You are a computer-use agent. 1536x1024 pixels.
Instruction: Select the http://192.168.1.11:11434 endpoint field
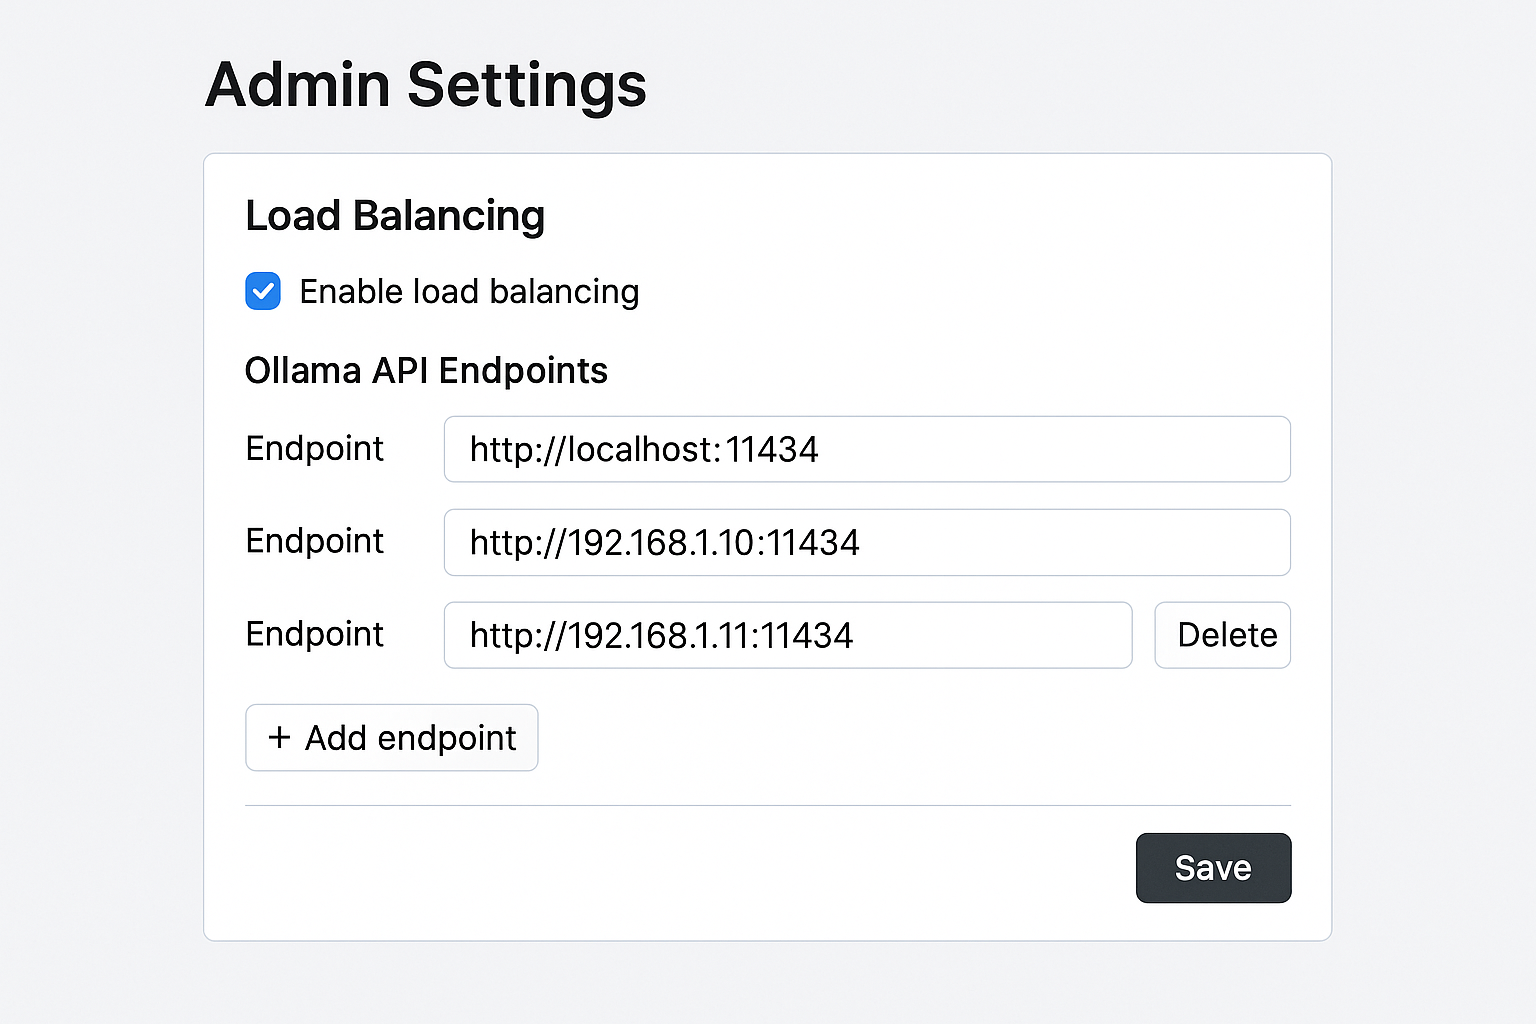(x=787, y=635)
